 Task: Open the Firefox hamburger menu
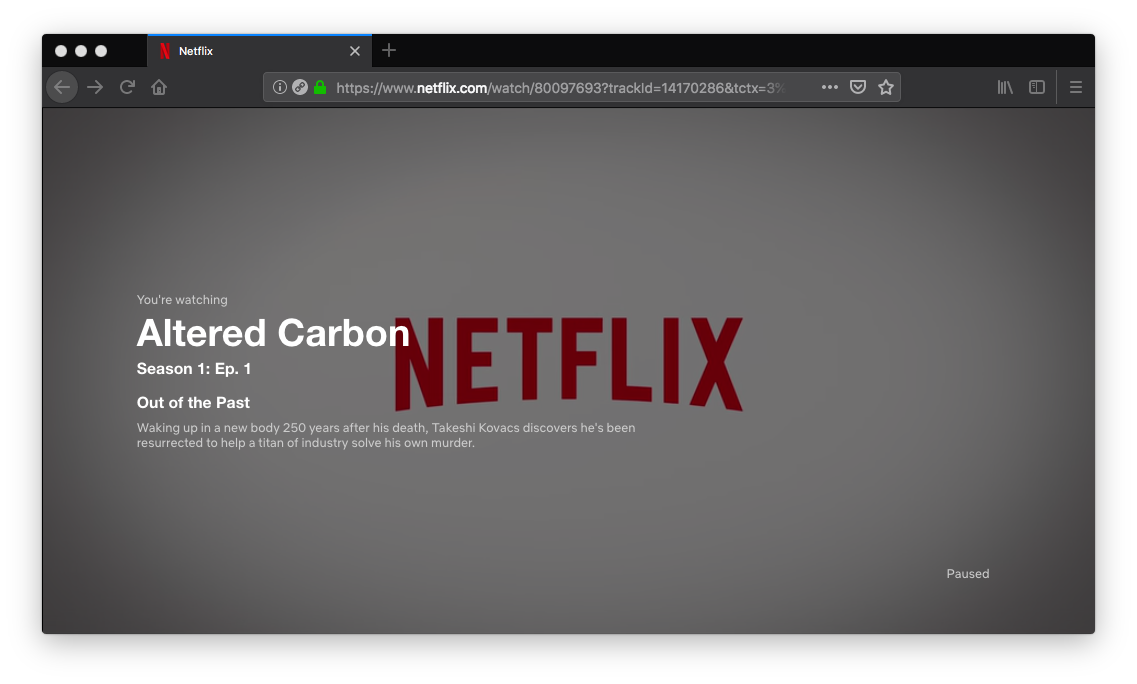1076,87
